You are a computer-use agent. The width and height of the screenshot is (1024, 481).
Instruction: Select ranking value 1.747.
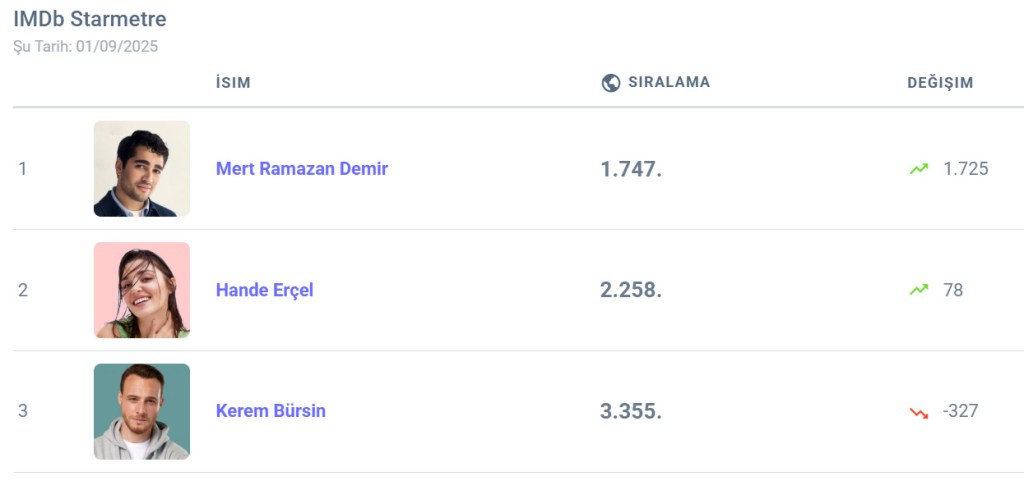coord(631,169)
